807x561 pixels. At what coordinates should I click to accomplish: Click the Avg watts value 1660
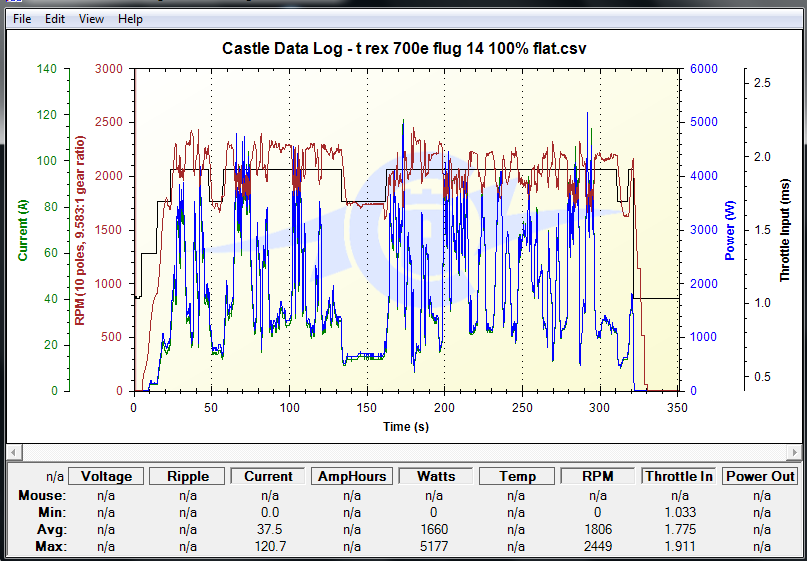click(434, 529)
